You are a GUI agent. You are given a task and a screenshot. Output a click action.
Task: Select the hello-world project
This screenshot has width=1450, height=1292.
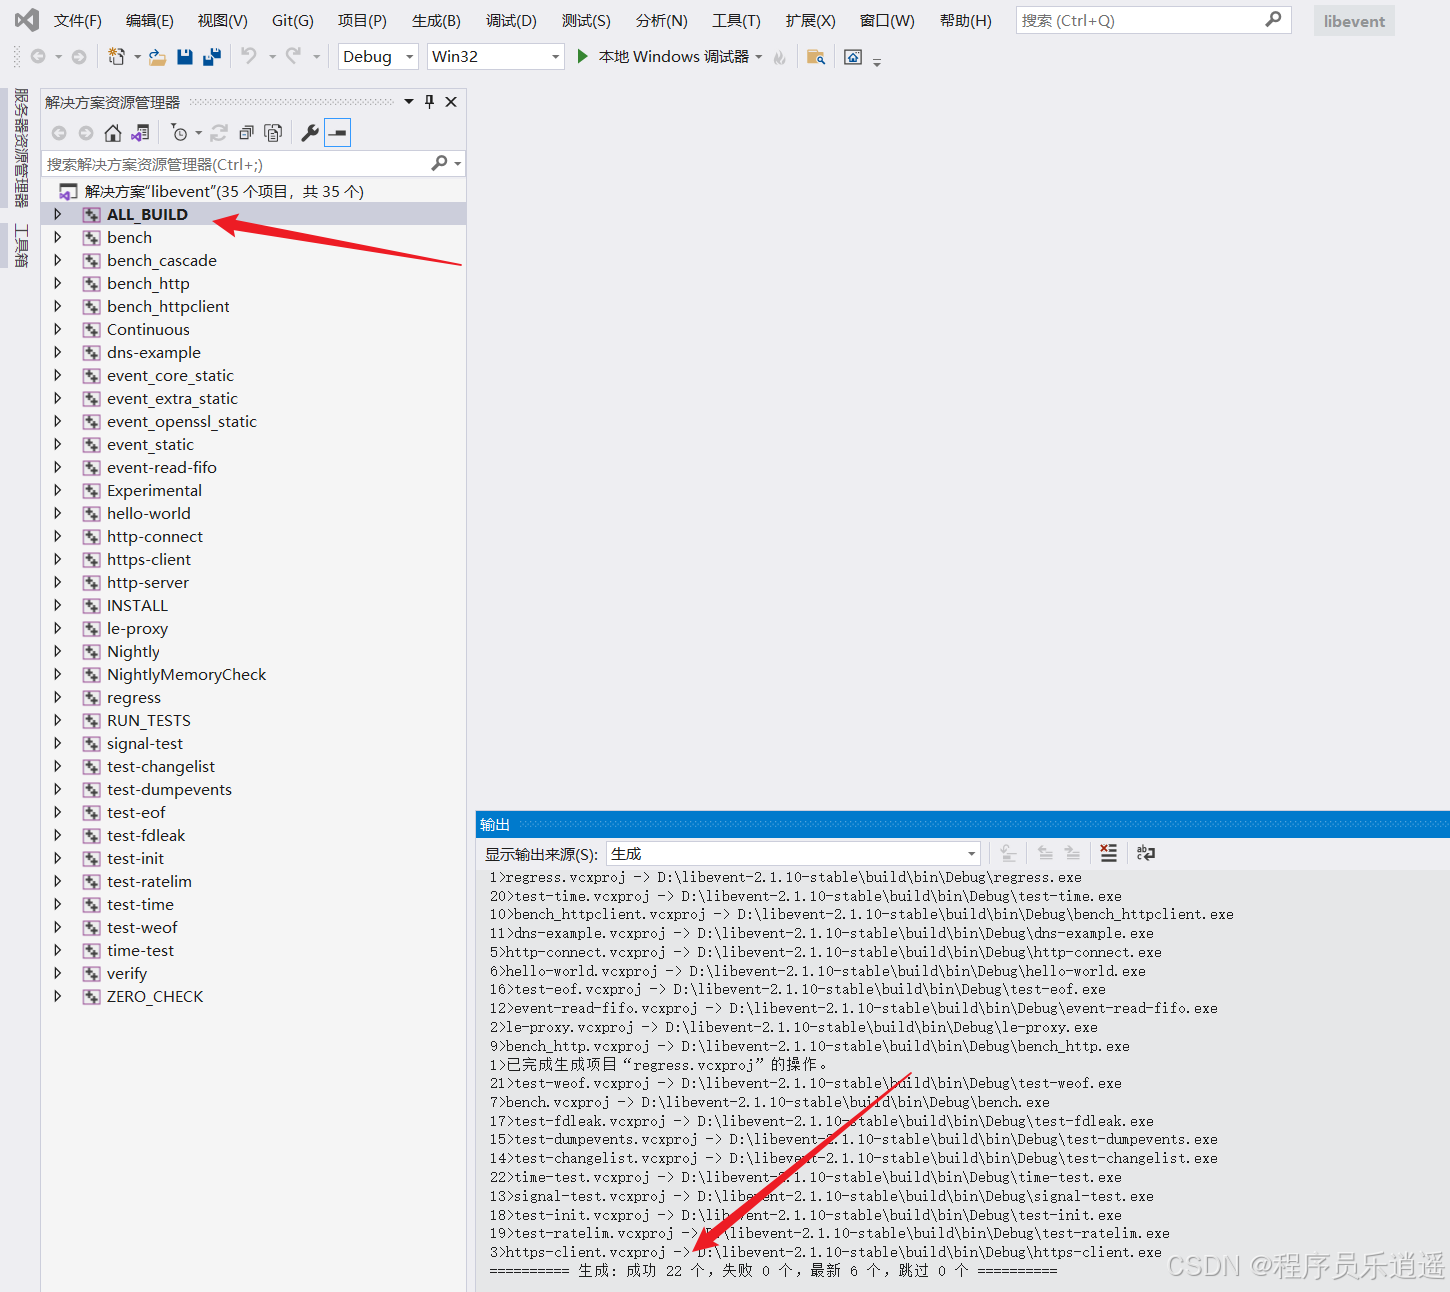[x=149, y=513]
